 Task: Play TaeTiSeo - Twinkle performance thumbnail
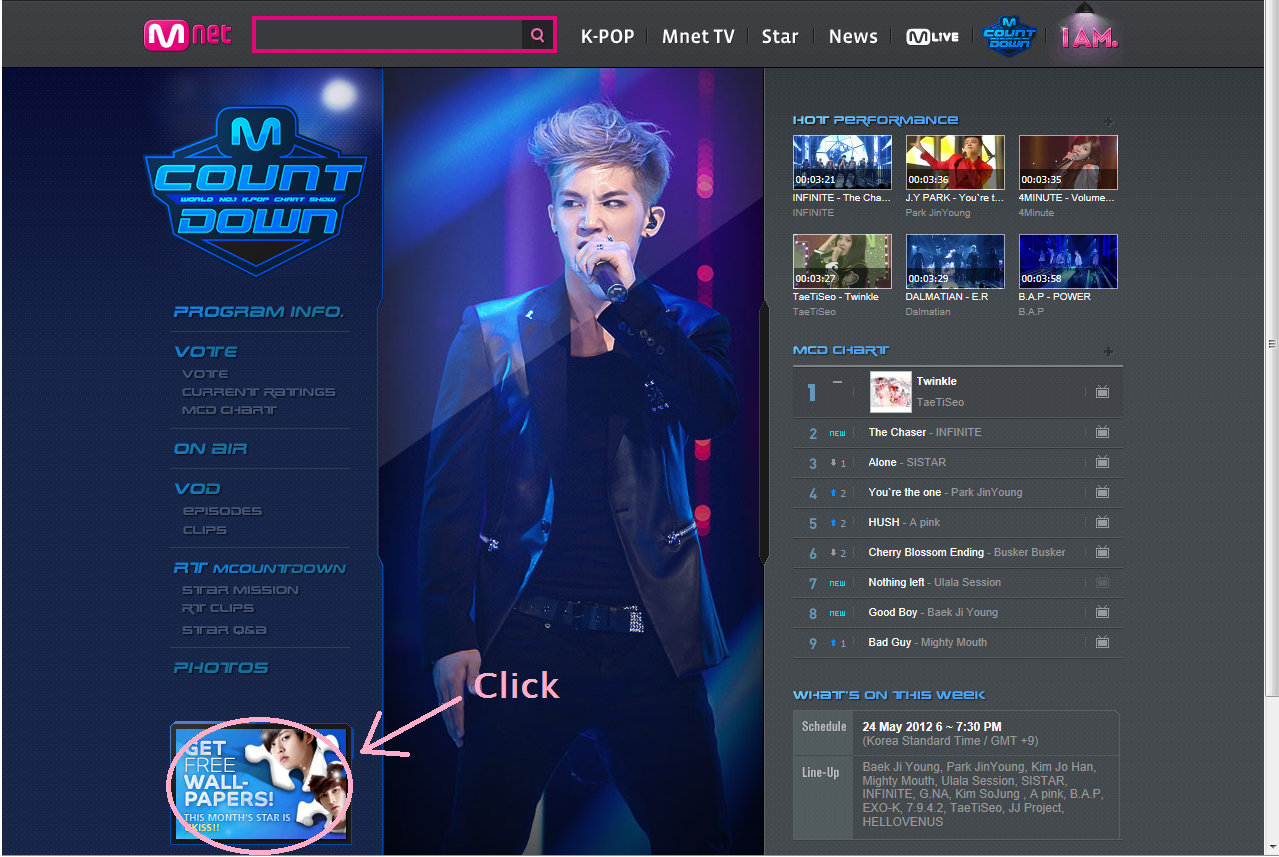click(x=842, y=261)
